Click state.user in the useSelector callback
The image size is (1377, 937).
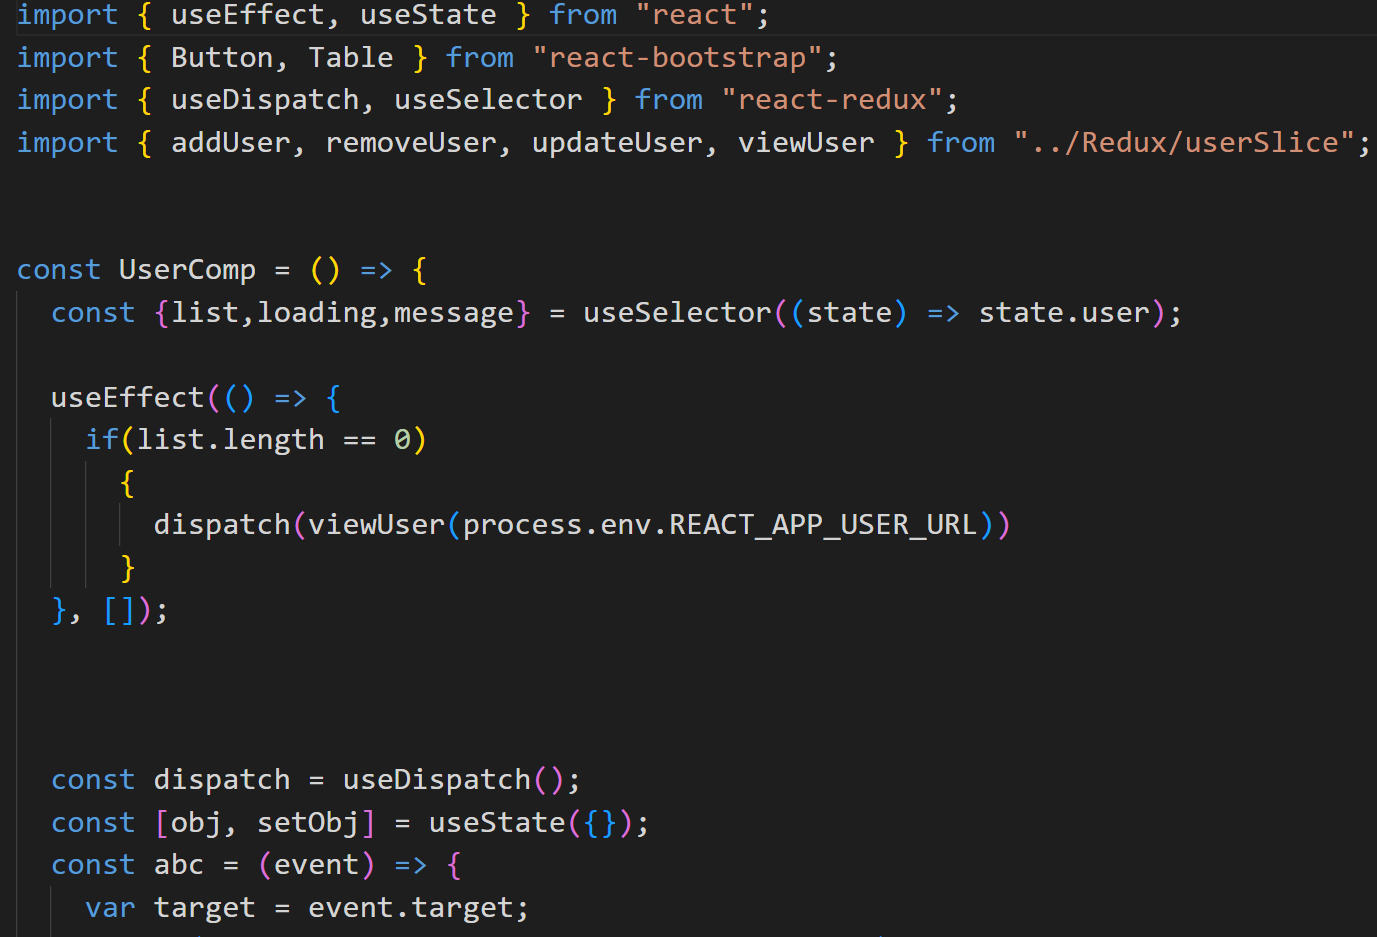click(x=1063, y=313)
